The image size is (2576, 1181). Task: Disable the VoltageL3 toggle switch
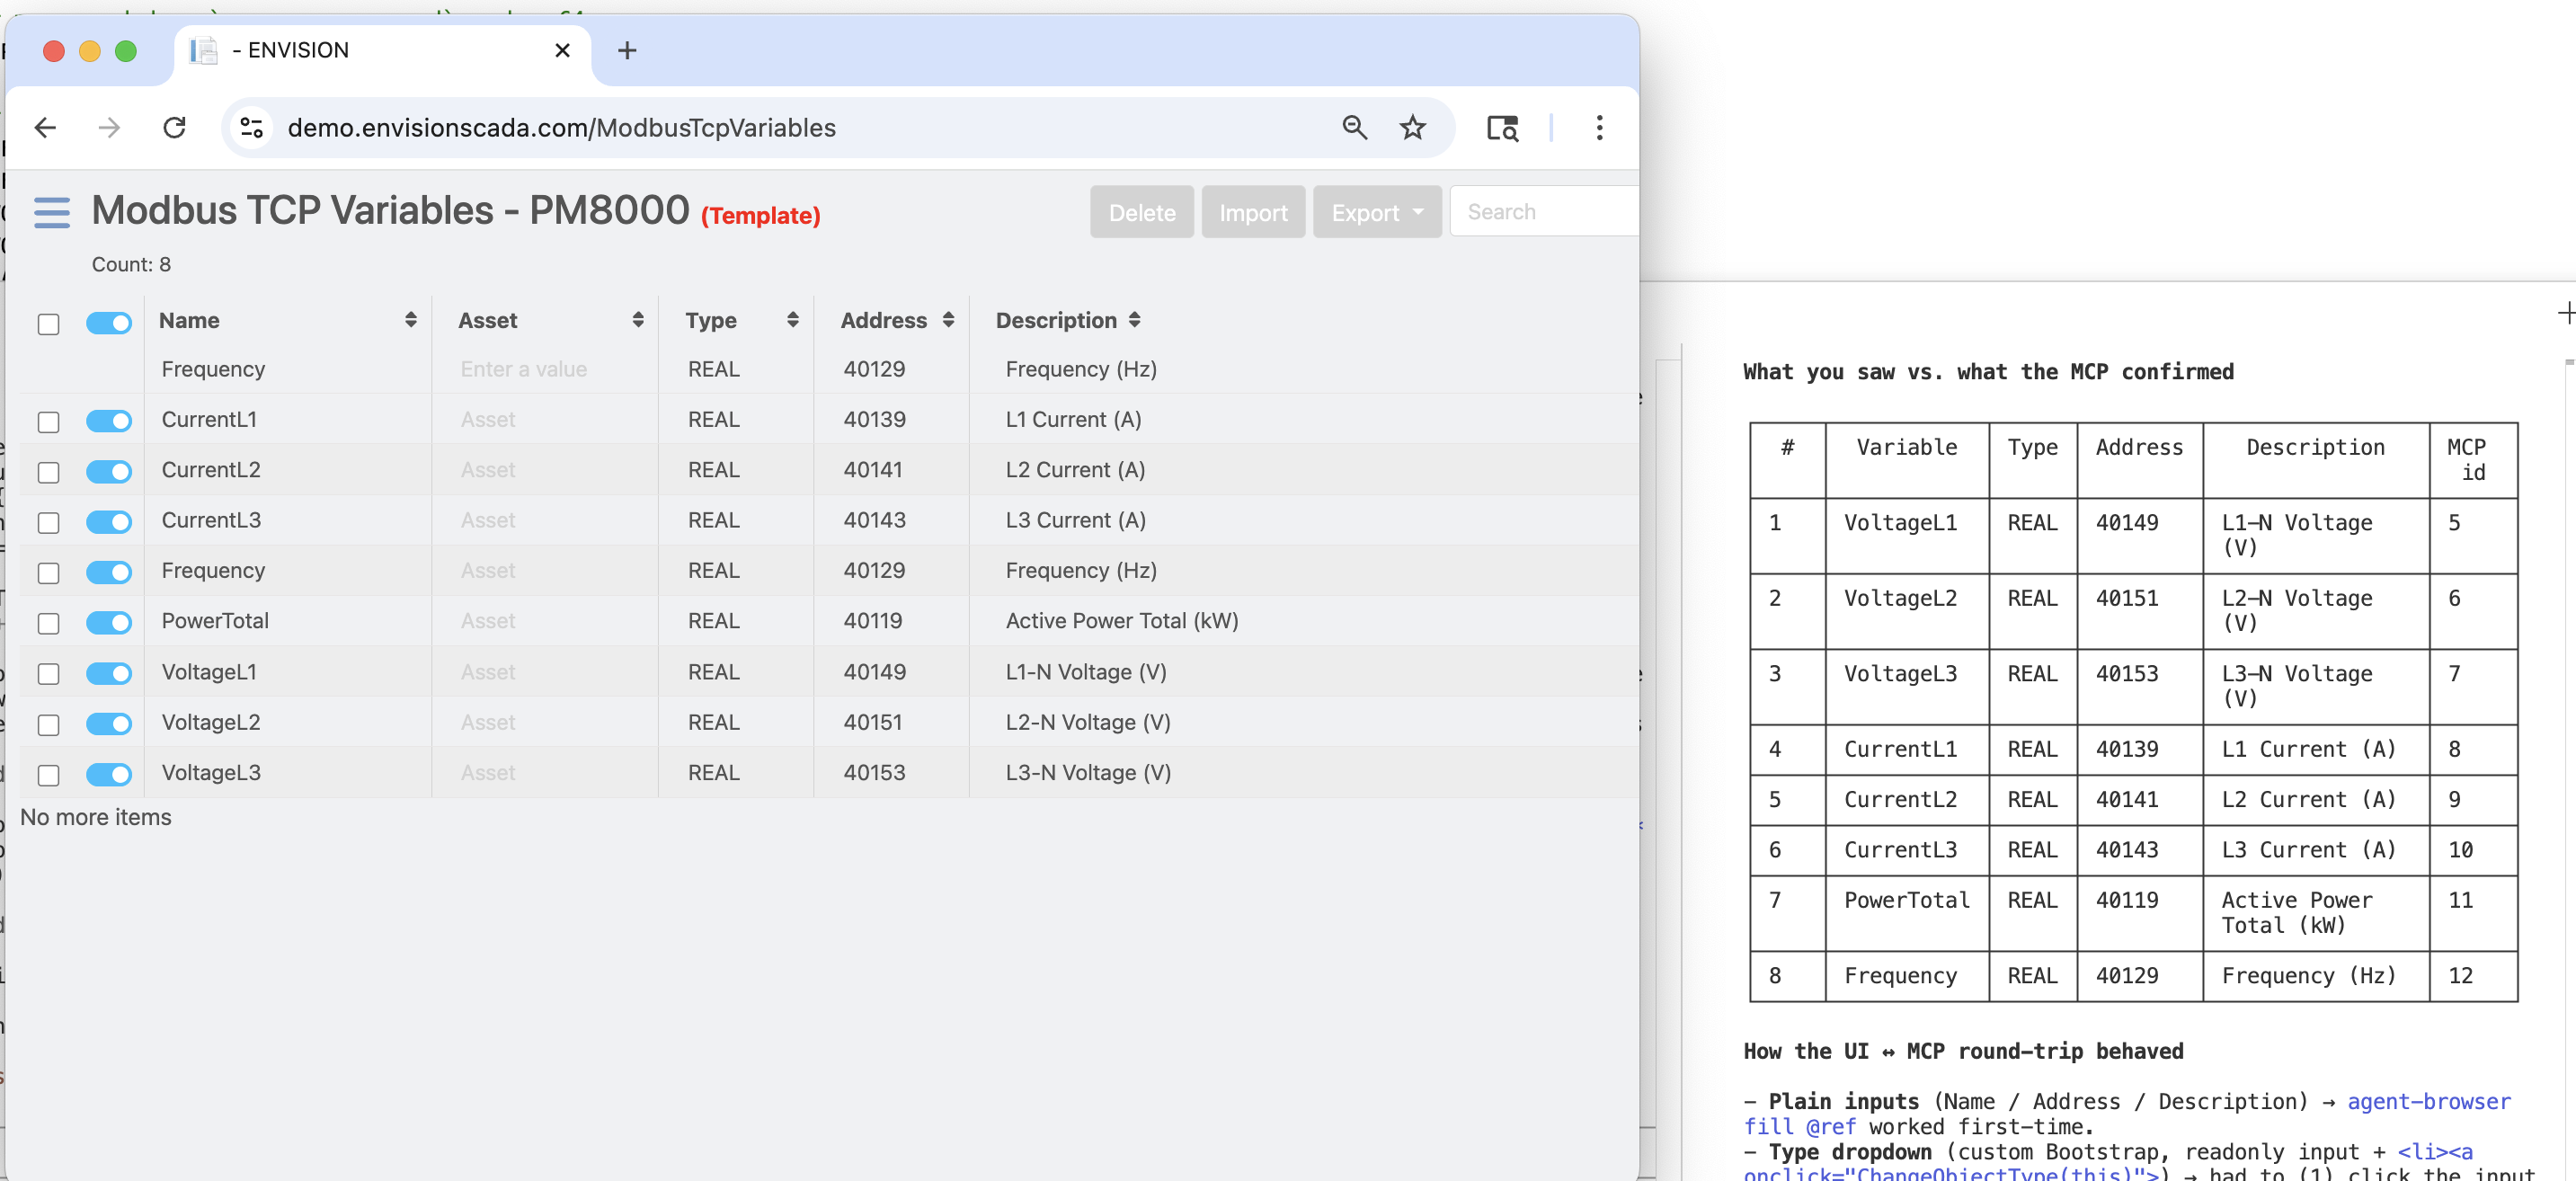(x=109, y=774)
